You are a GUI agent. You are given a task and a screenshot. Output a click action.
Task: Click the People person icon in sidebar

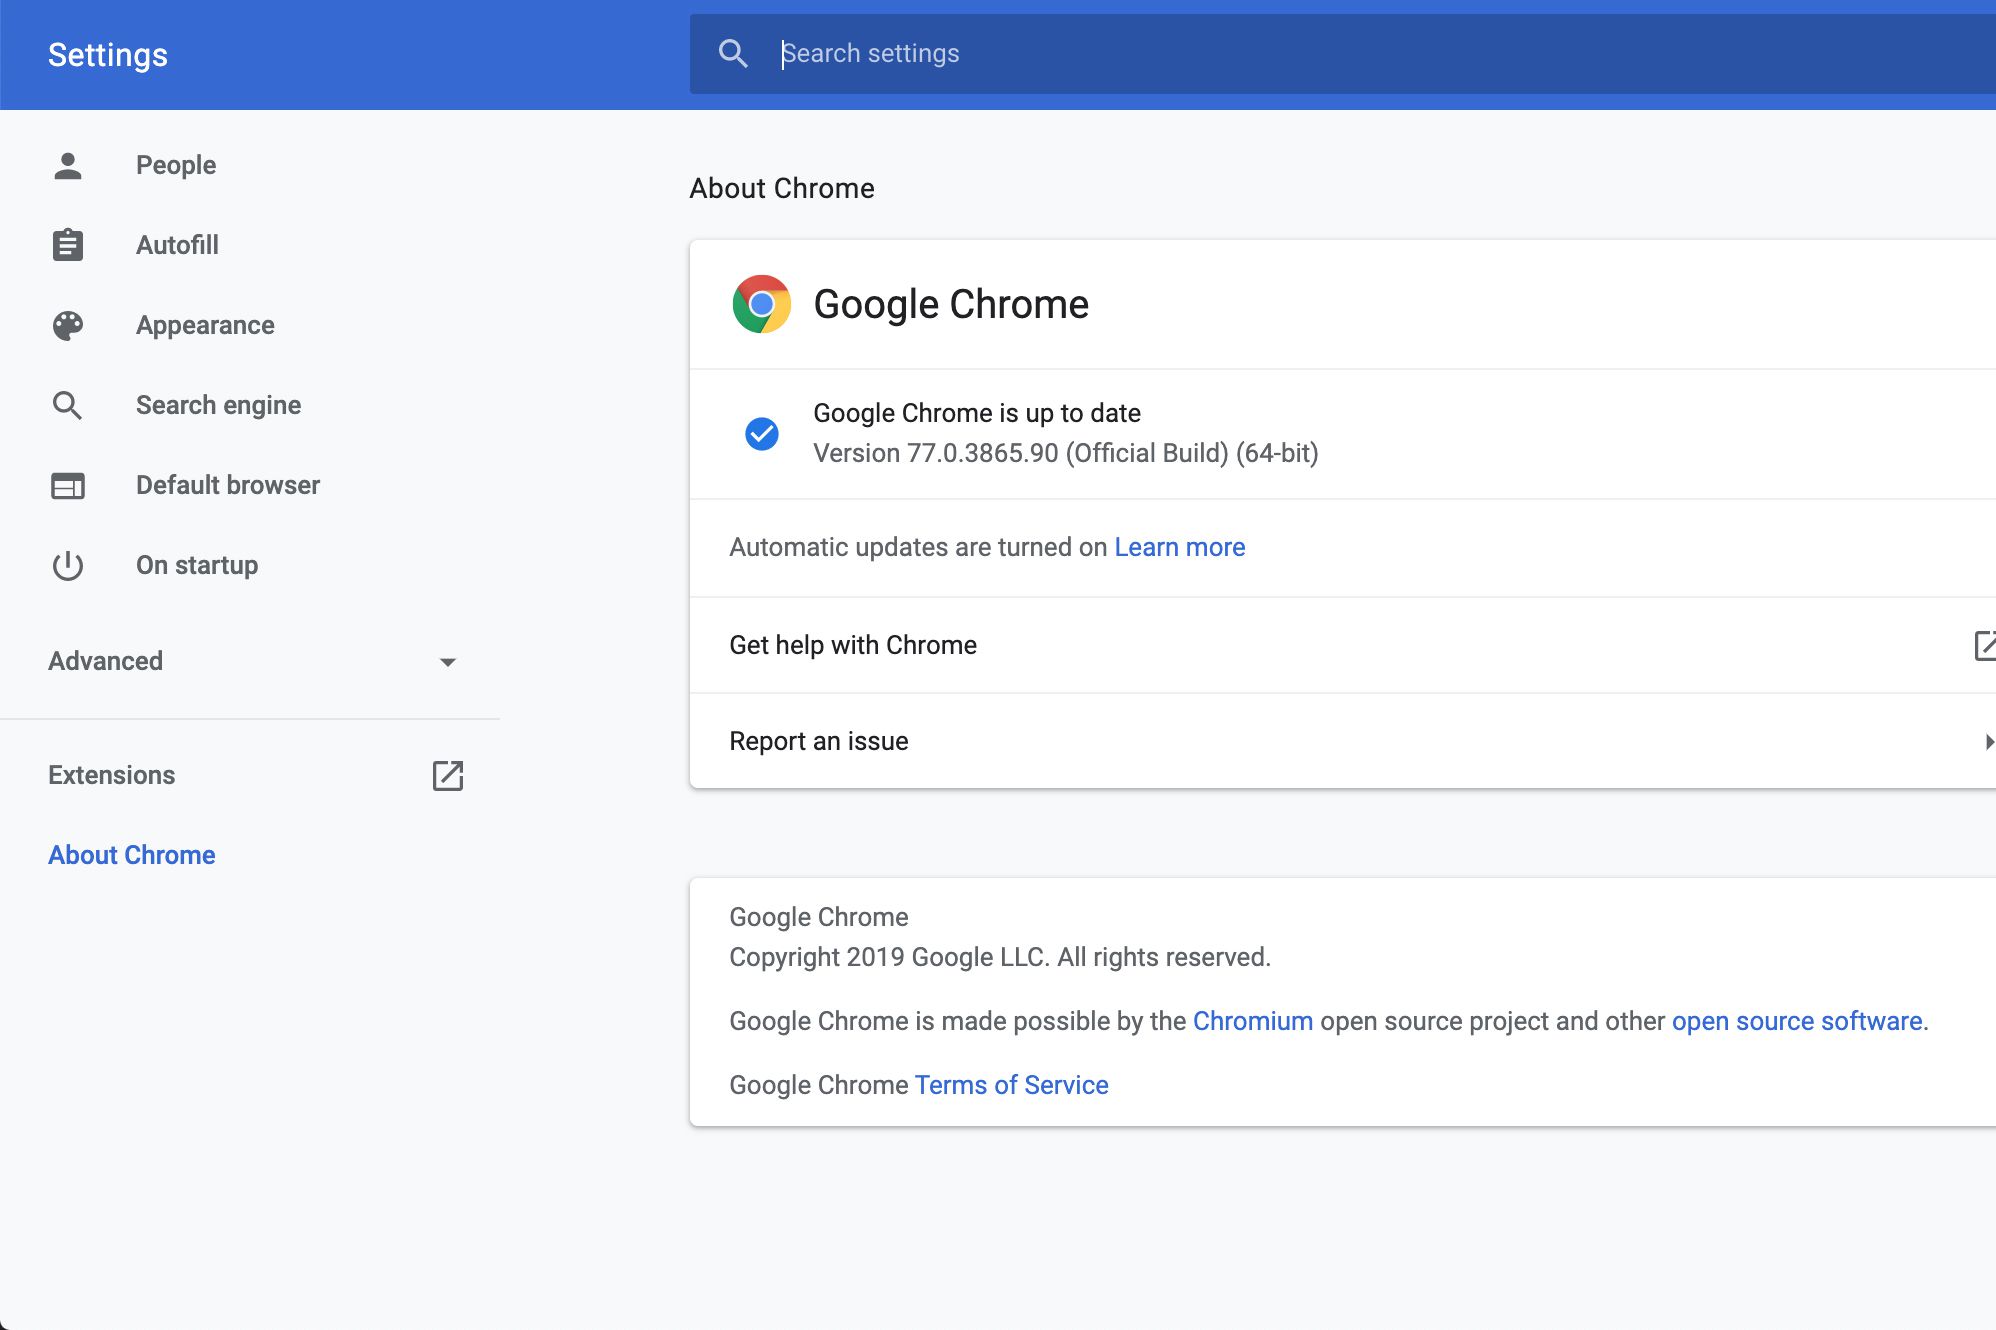(68, 165)
